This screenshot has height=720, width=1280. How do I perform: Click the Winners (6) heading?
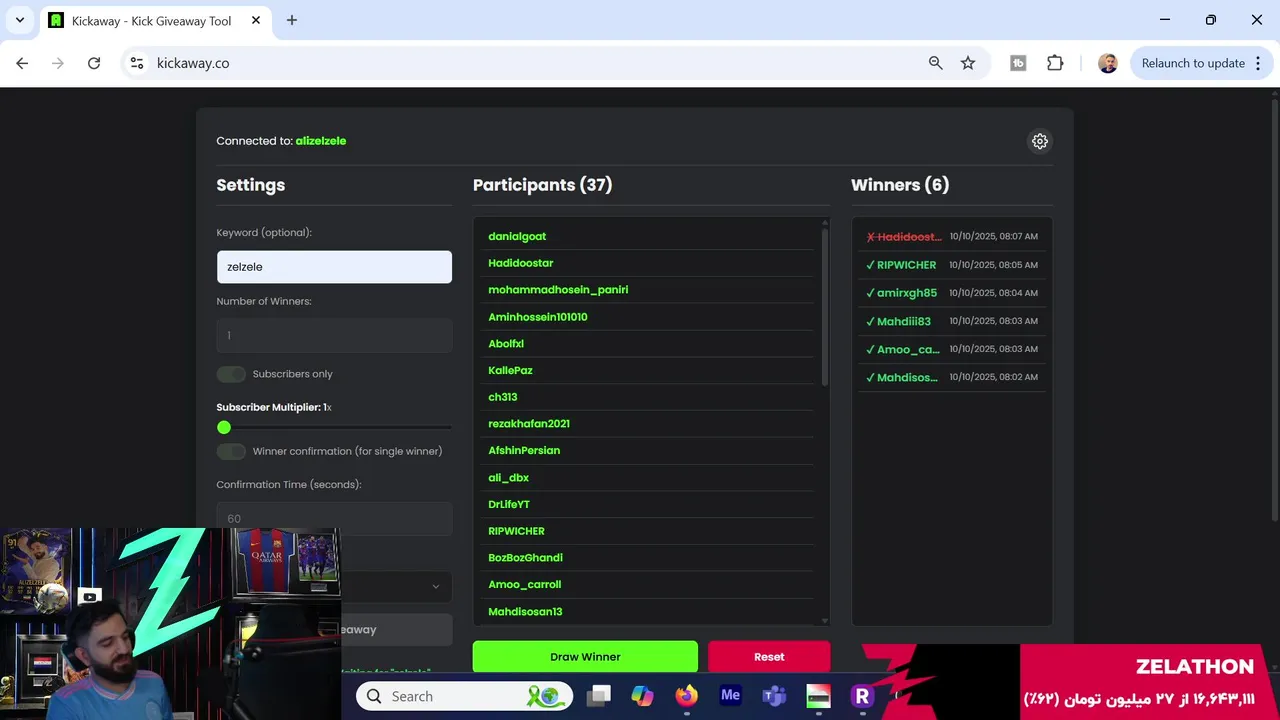tap(900, 185)
